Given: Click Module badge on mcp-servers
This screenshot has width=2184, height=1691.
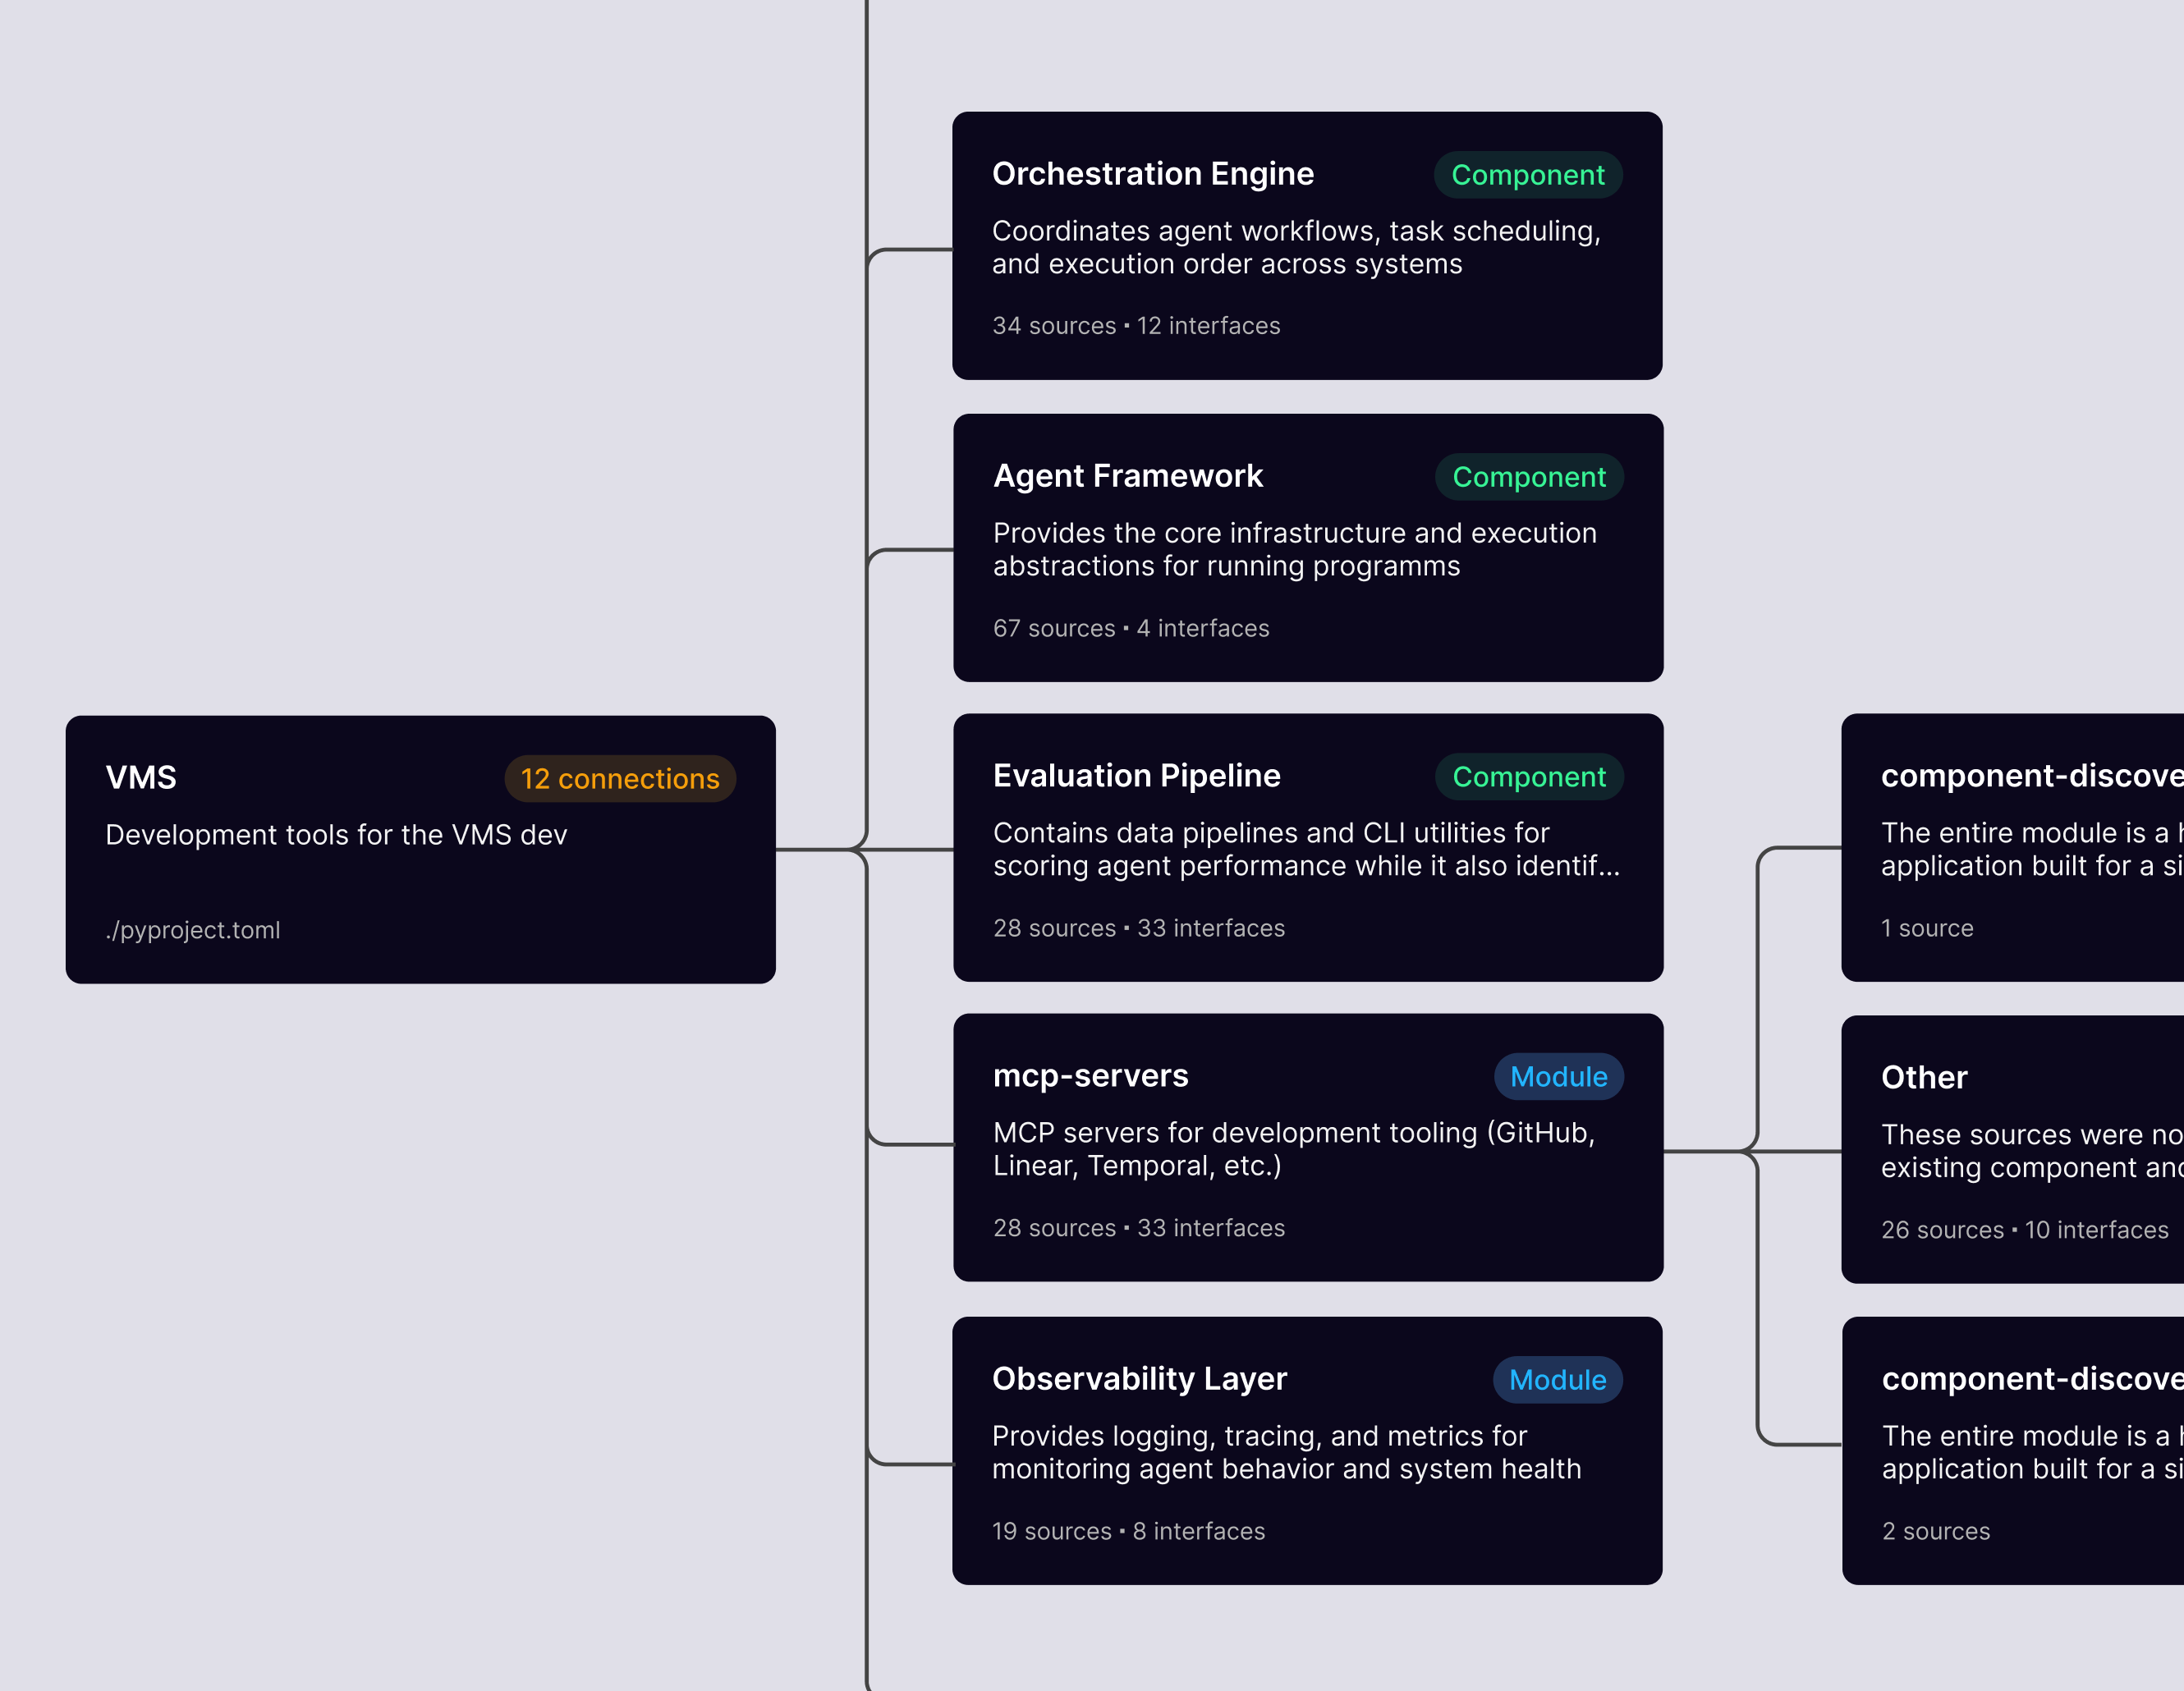Looking at the screenshot, I should (x=1559, y=1077).
